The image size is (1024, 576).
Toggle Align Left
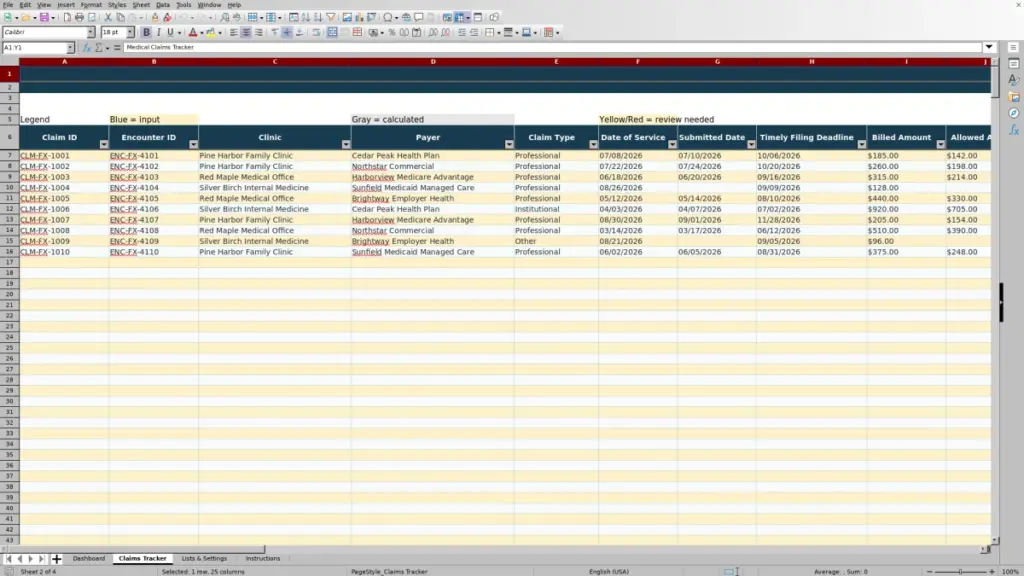(233, 32)
